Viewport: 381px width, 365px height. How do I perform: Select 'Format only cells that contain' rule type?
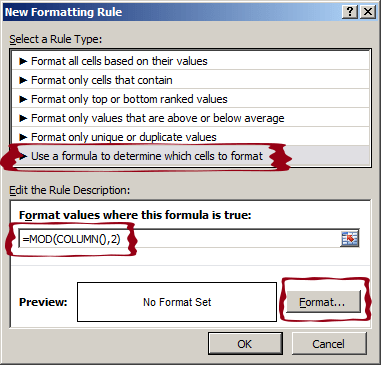pos(191,80)
